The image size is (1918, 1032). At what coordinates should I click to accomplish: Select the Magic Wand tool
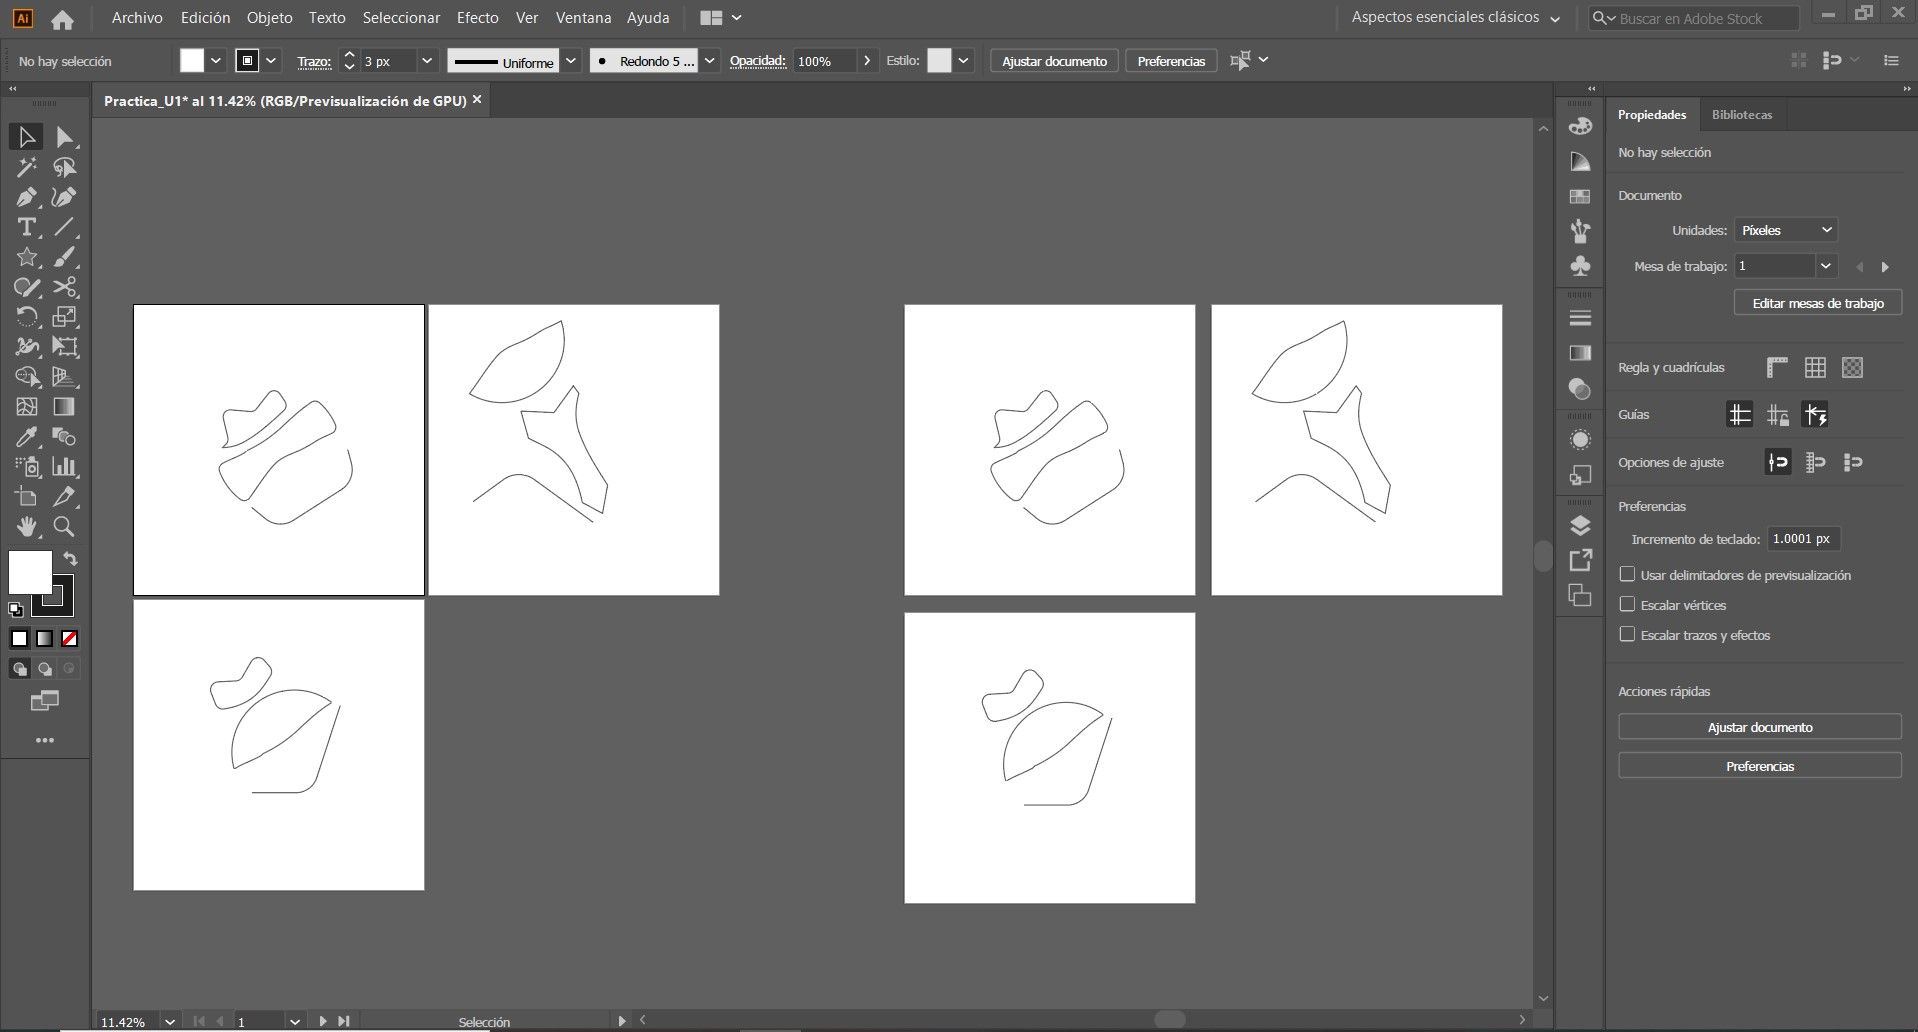(x=26, y=167)
